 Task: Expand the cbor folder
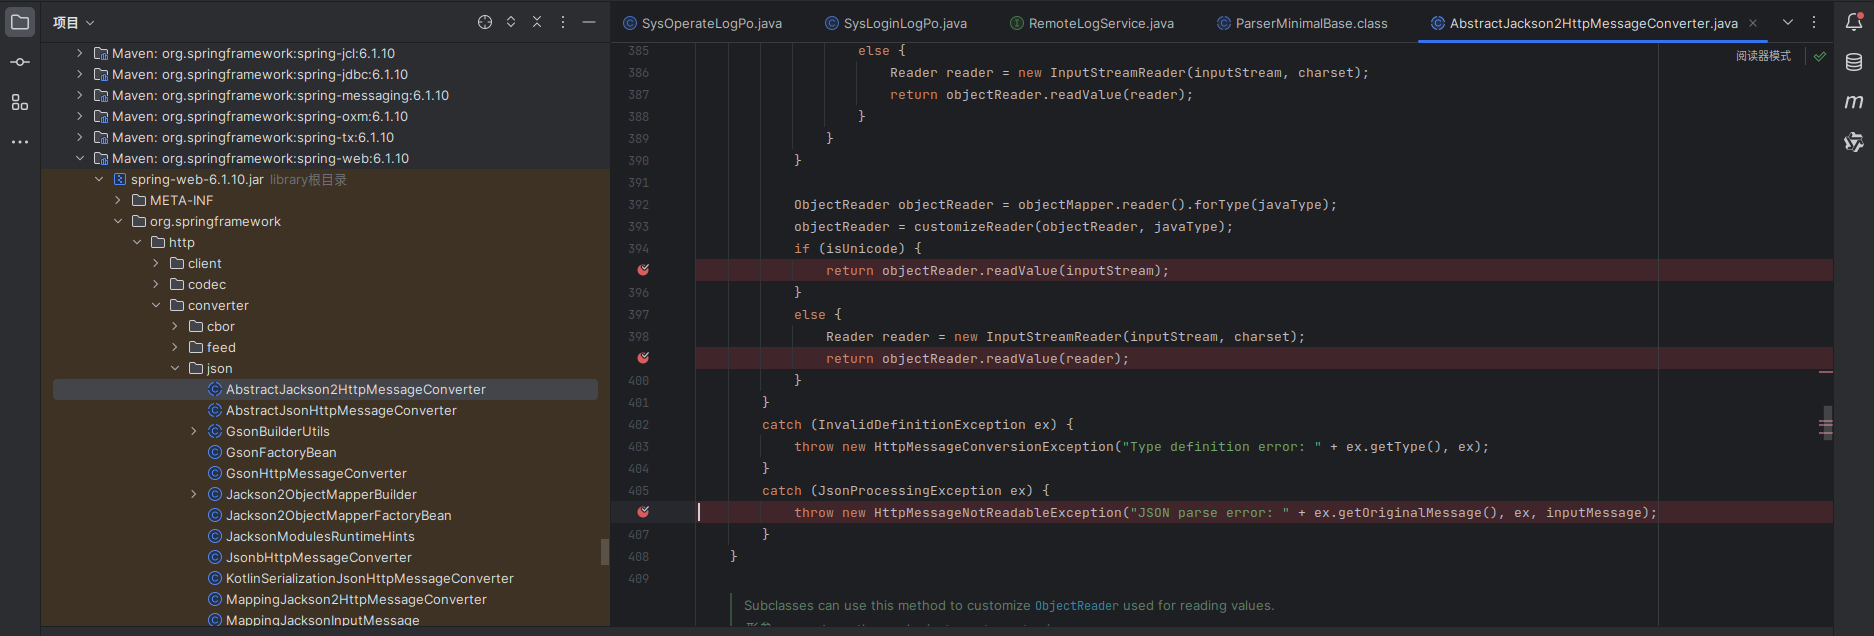(175, 326)
